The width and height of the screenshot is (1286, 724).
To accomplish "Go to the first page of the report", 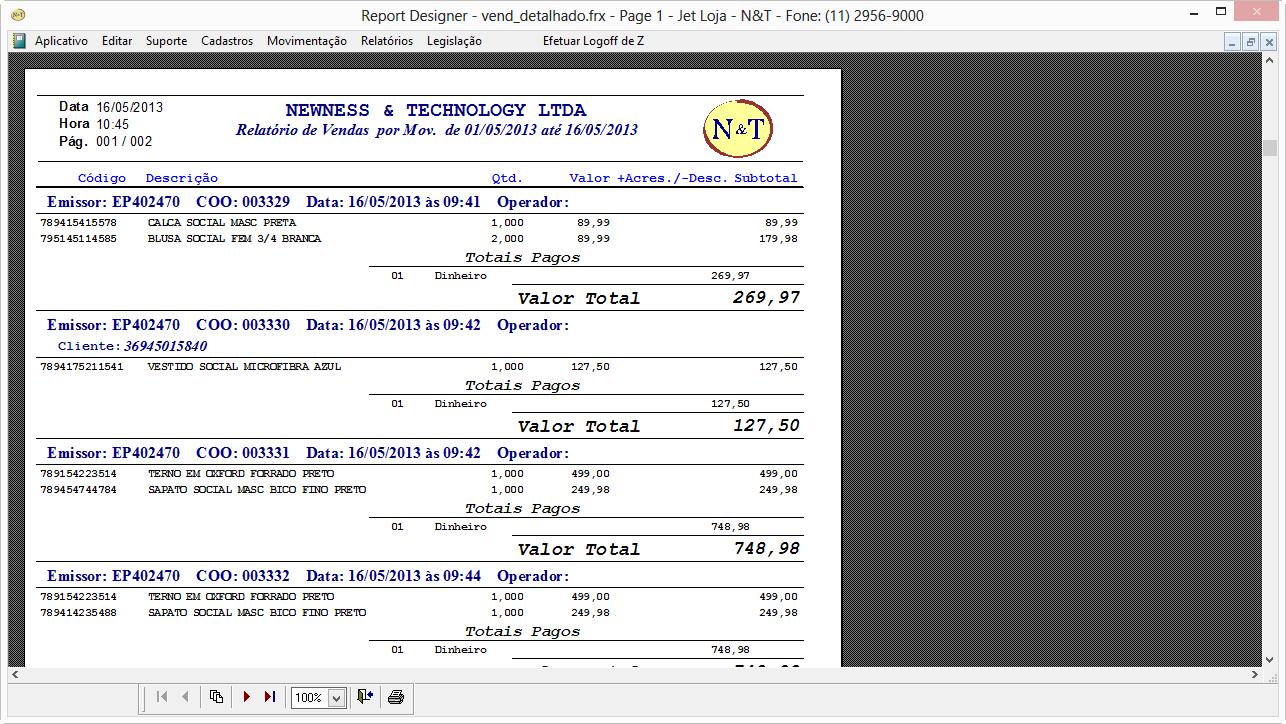I will coord(162,697).
